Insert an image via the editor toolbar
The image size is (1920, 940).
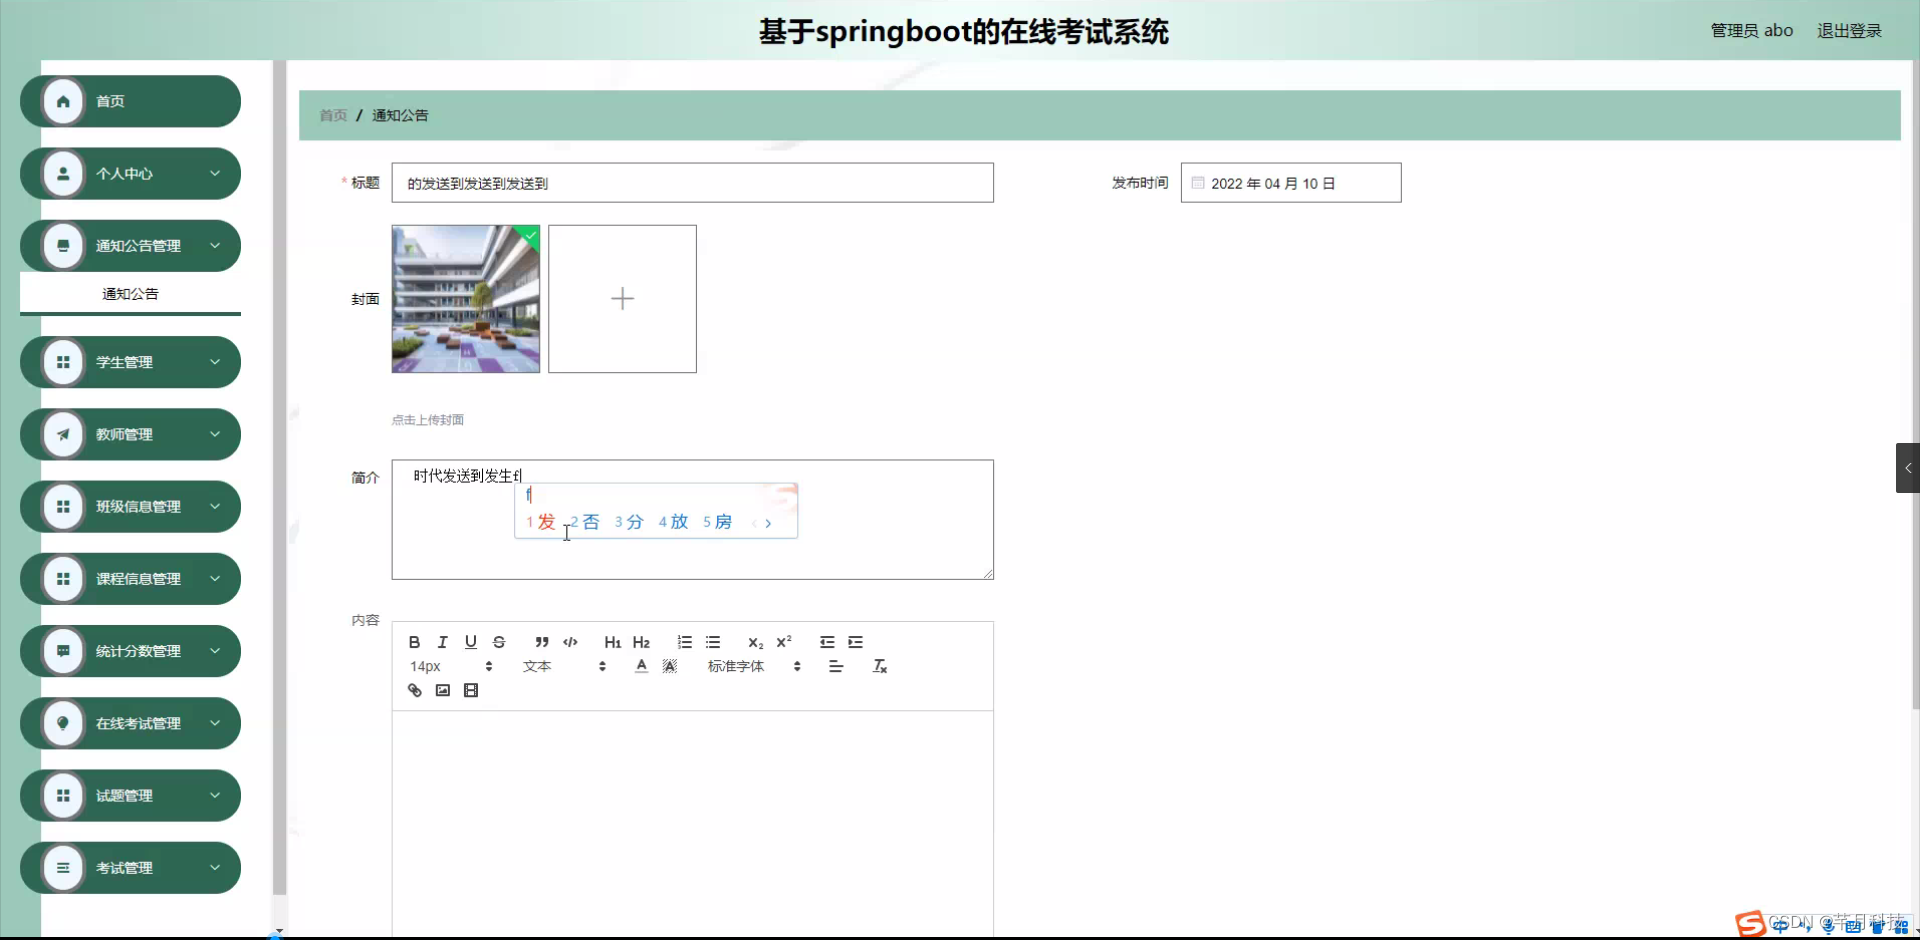(x=442, y=690)
